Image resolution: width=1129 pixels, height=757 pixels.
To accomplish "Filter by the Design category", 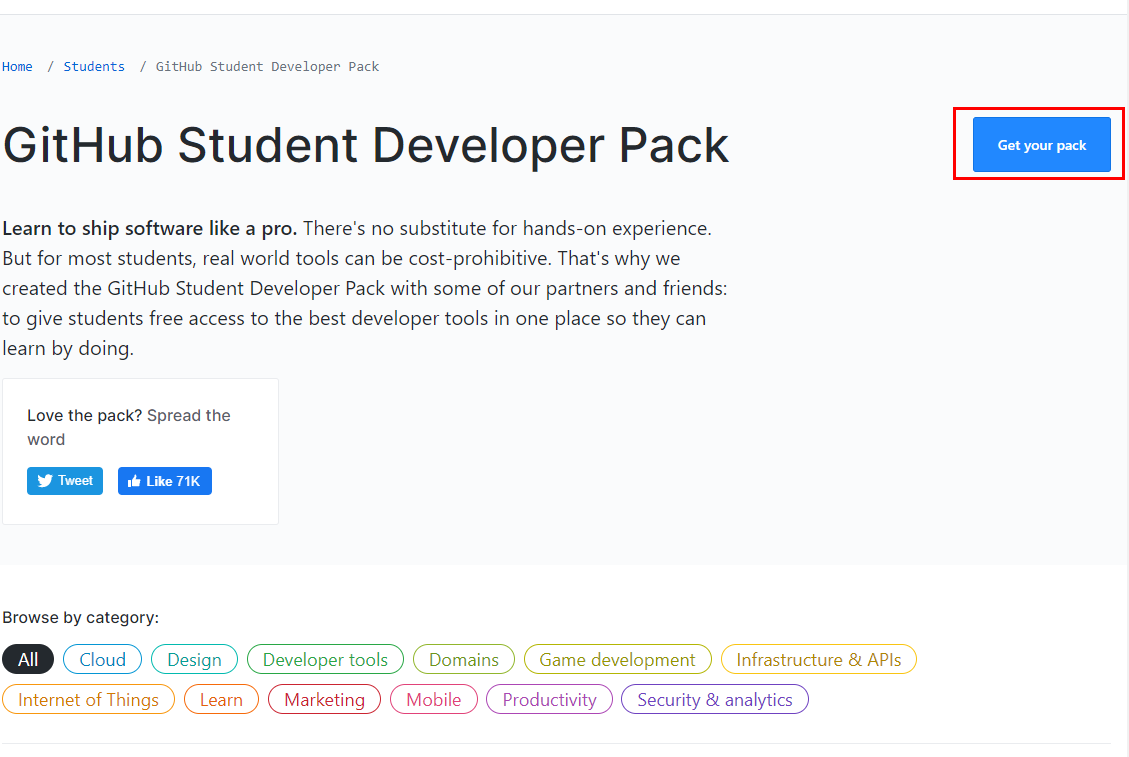I will [194, 659].
